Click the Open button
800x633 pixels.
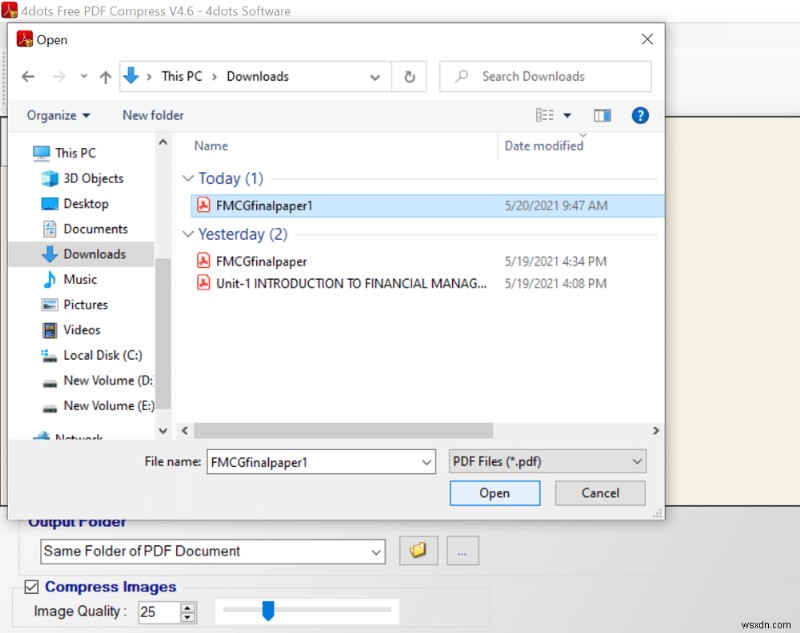(494, 493)
